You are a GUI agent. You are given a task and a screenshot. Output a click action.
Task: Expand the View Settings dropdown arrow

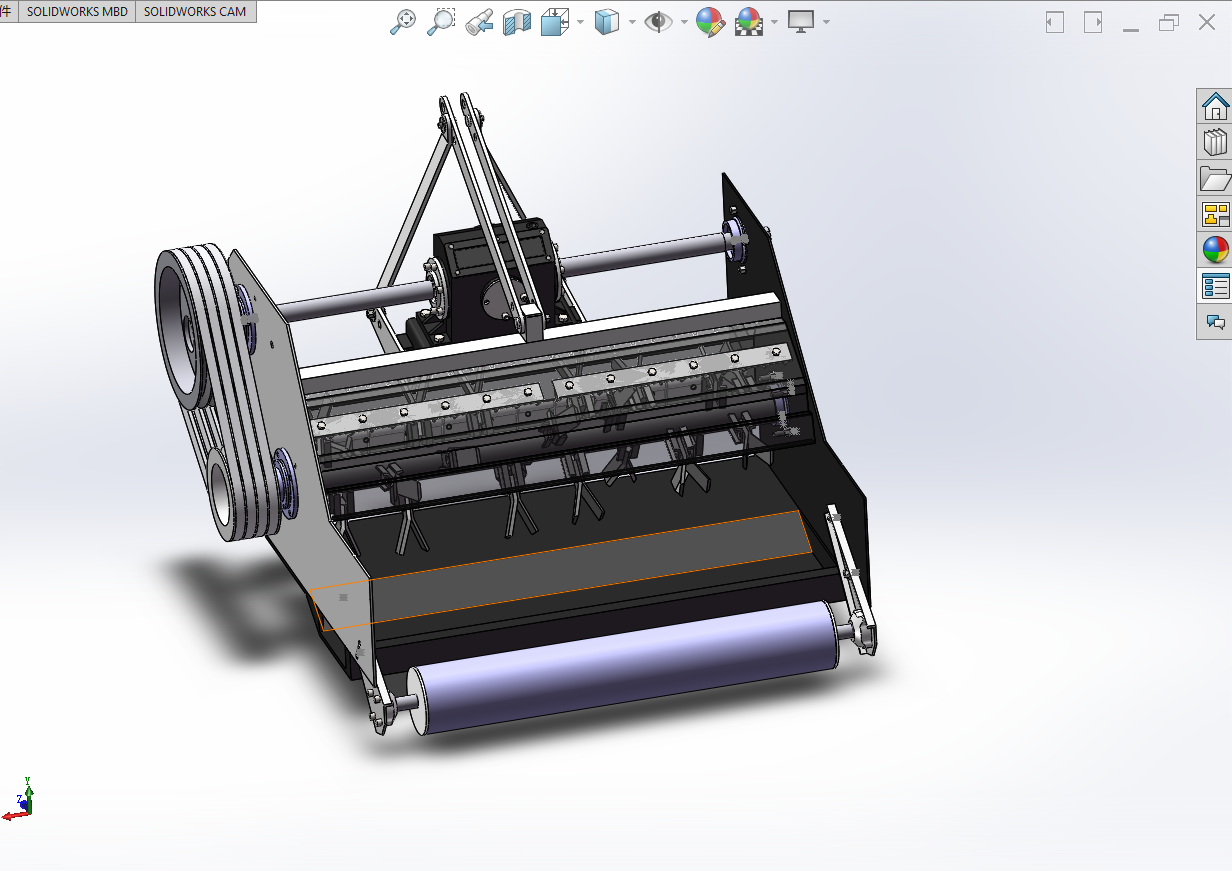point(826,22)
